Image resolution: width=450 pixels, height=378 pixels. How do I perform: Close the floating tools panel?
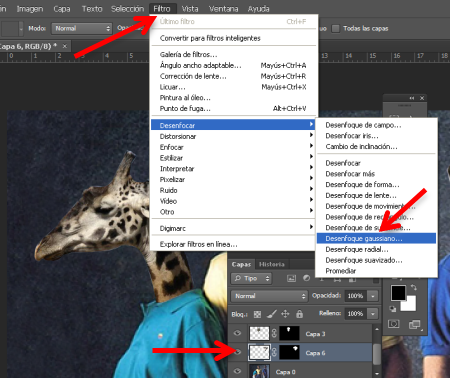pyautogui.click(x=422, y=98)
